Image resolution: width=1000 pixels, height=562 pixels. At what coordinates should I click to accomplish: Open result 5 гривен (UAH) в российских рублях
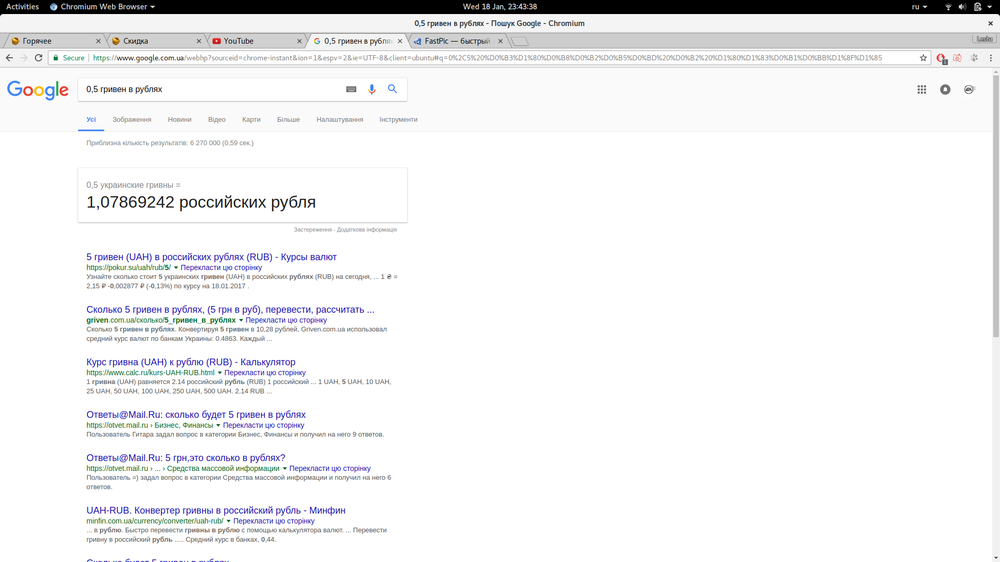coord(211,257)
